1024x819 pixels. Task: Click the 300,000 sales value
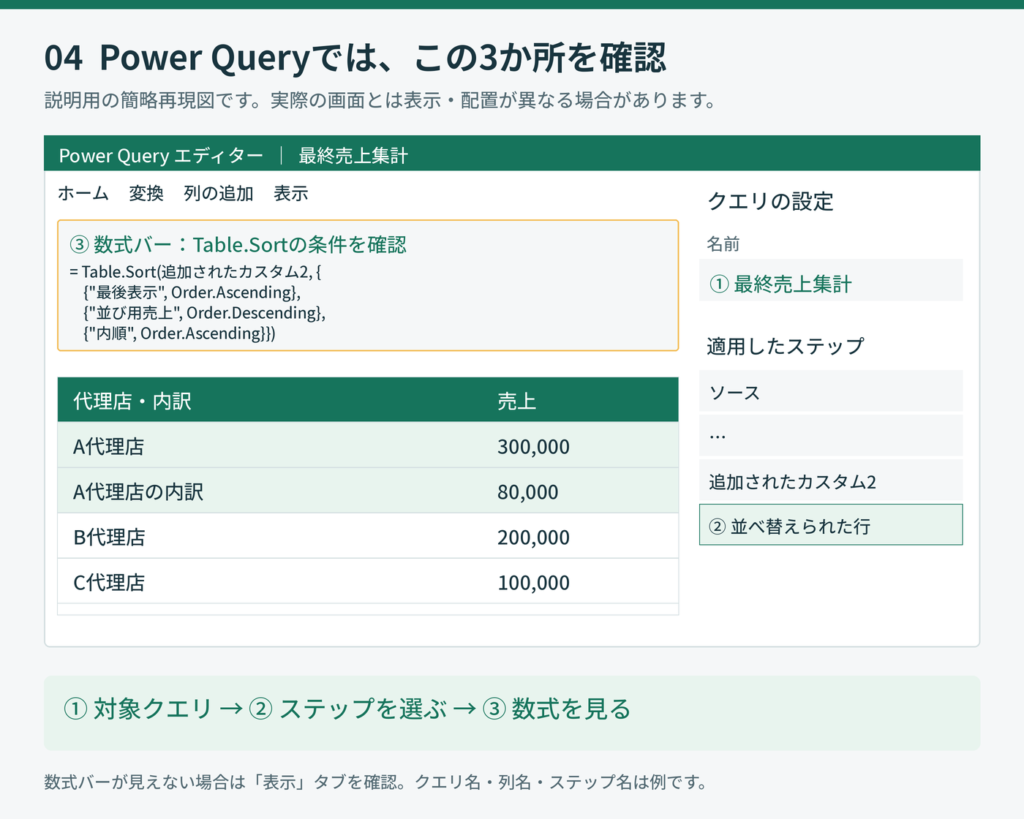[534, 446]
